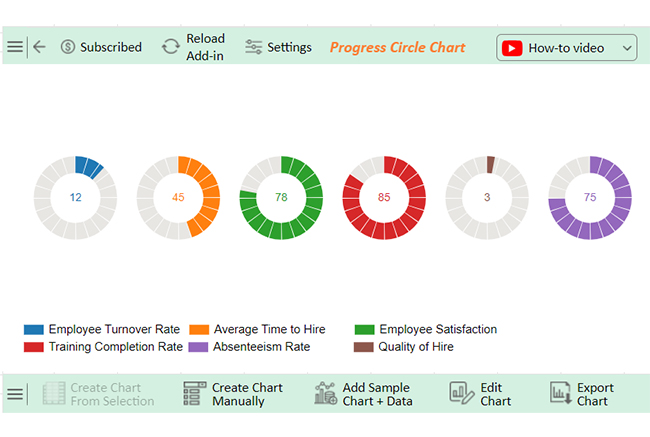
Task: Click the Average Time to Hire legend text
Action: point(269,329)
